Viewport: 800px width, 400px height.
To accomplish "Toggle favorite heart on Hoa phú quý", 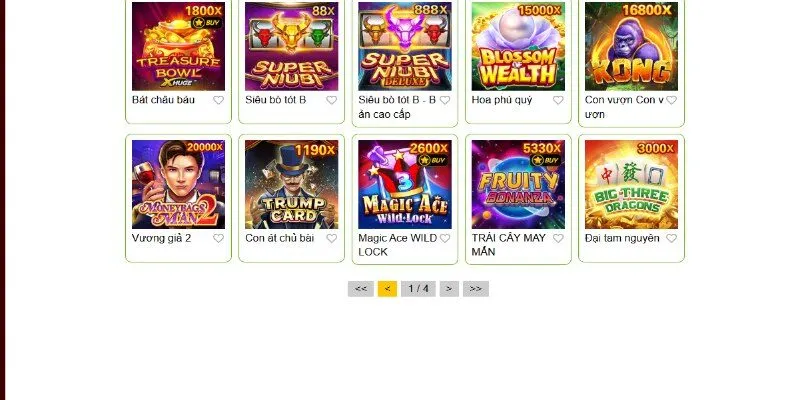I will tap(558, 100).
